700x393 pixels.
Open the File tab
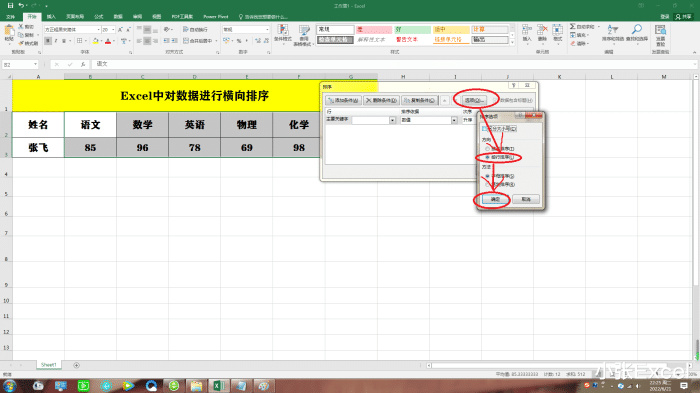[11, 17]
